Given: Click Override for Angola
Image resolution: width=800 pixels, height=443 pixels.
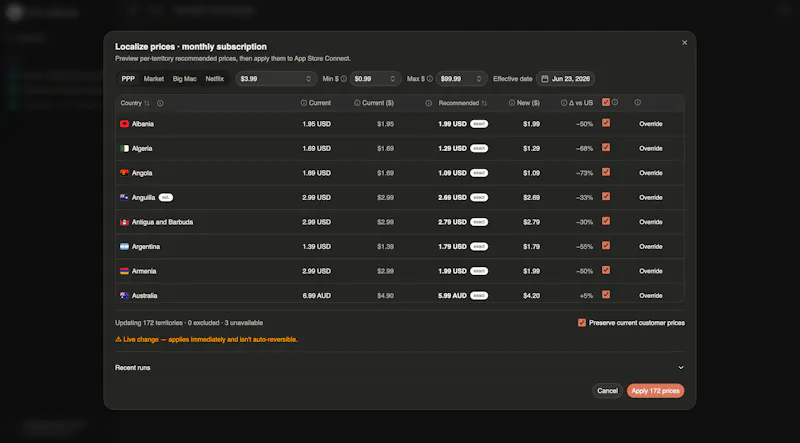Looking at the screenshot, I should 651,173.
